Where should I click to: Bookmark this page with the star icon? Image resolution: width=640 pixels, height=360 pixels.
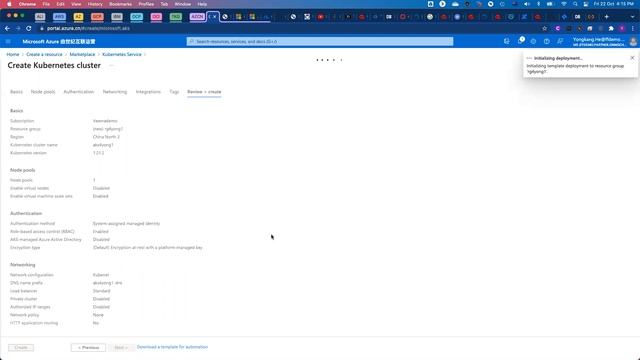click(x=544, y=29)
